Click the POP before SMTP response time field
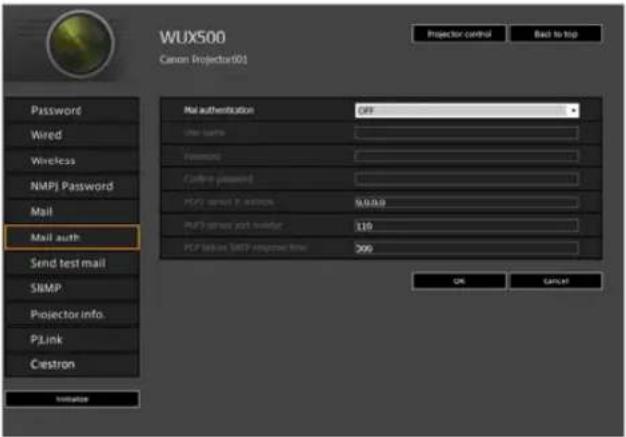This screenshot has height=437, width=626. (466, 249)
